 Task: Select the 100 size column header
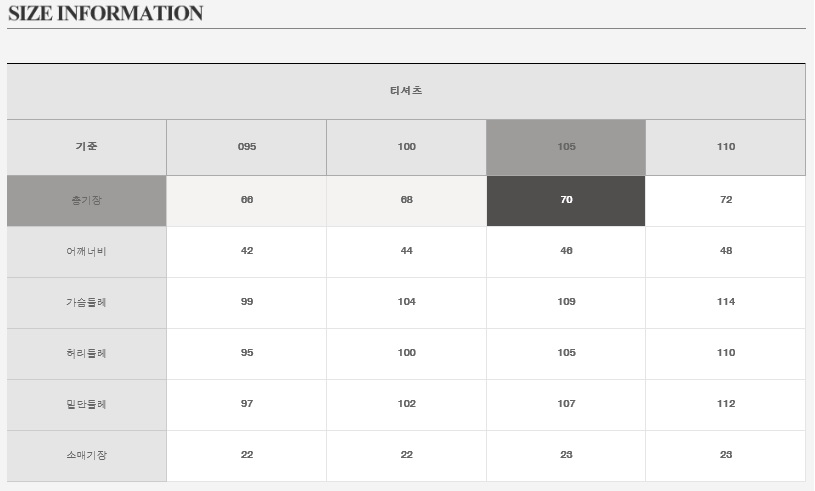click(x=406, y=147)
